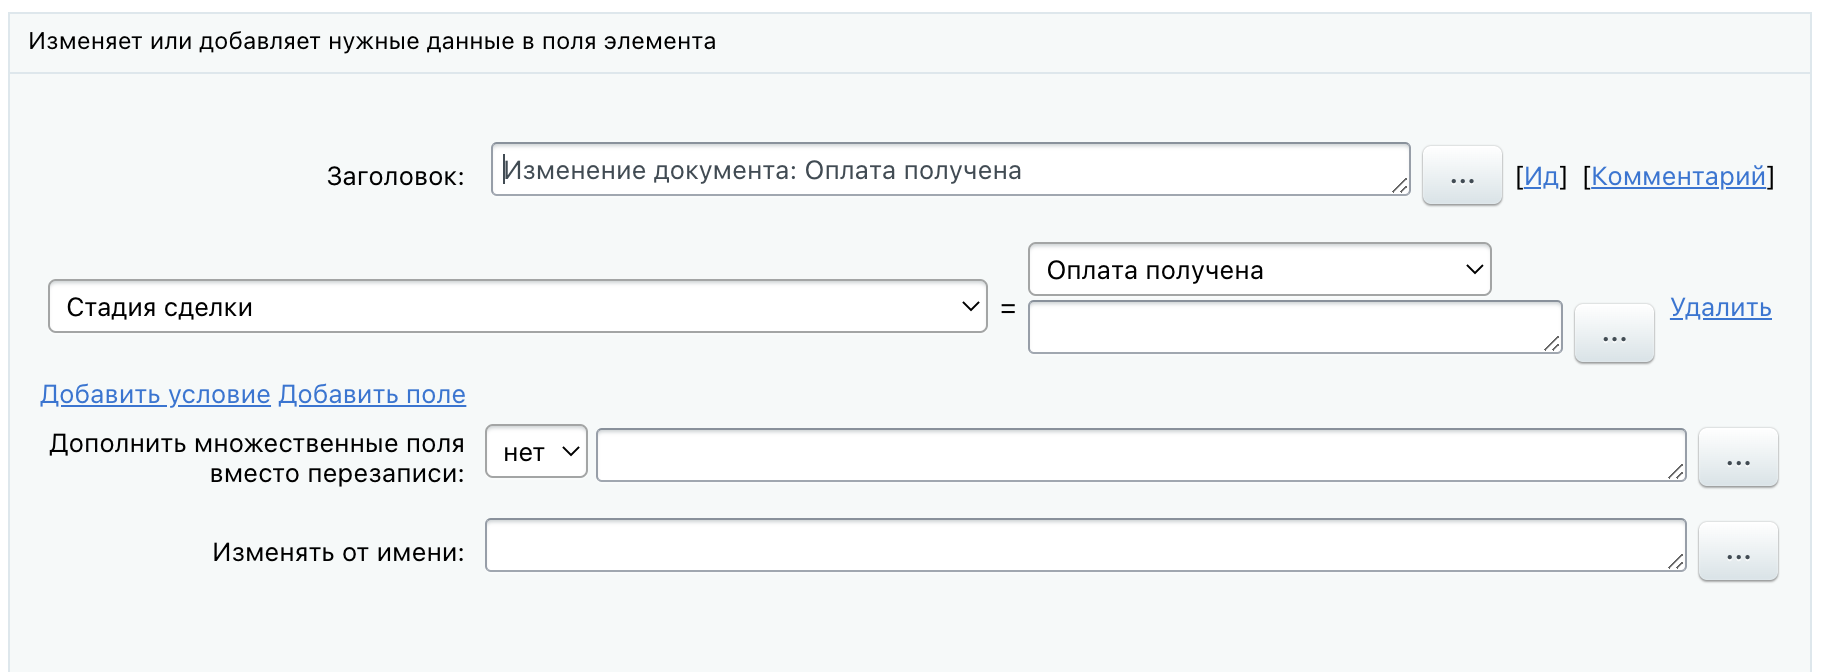The width and height of the screenshot is (1822, 672).
Task: Click resize handle of the stage value textarea
Action: [x=1552, y=343]
